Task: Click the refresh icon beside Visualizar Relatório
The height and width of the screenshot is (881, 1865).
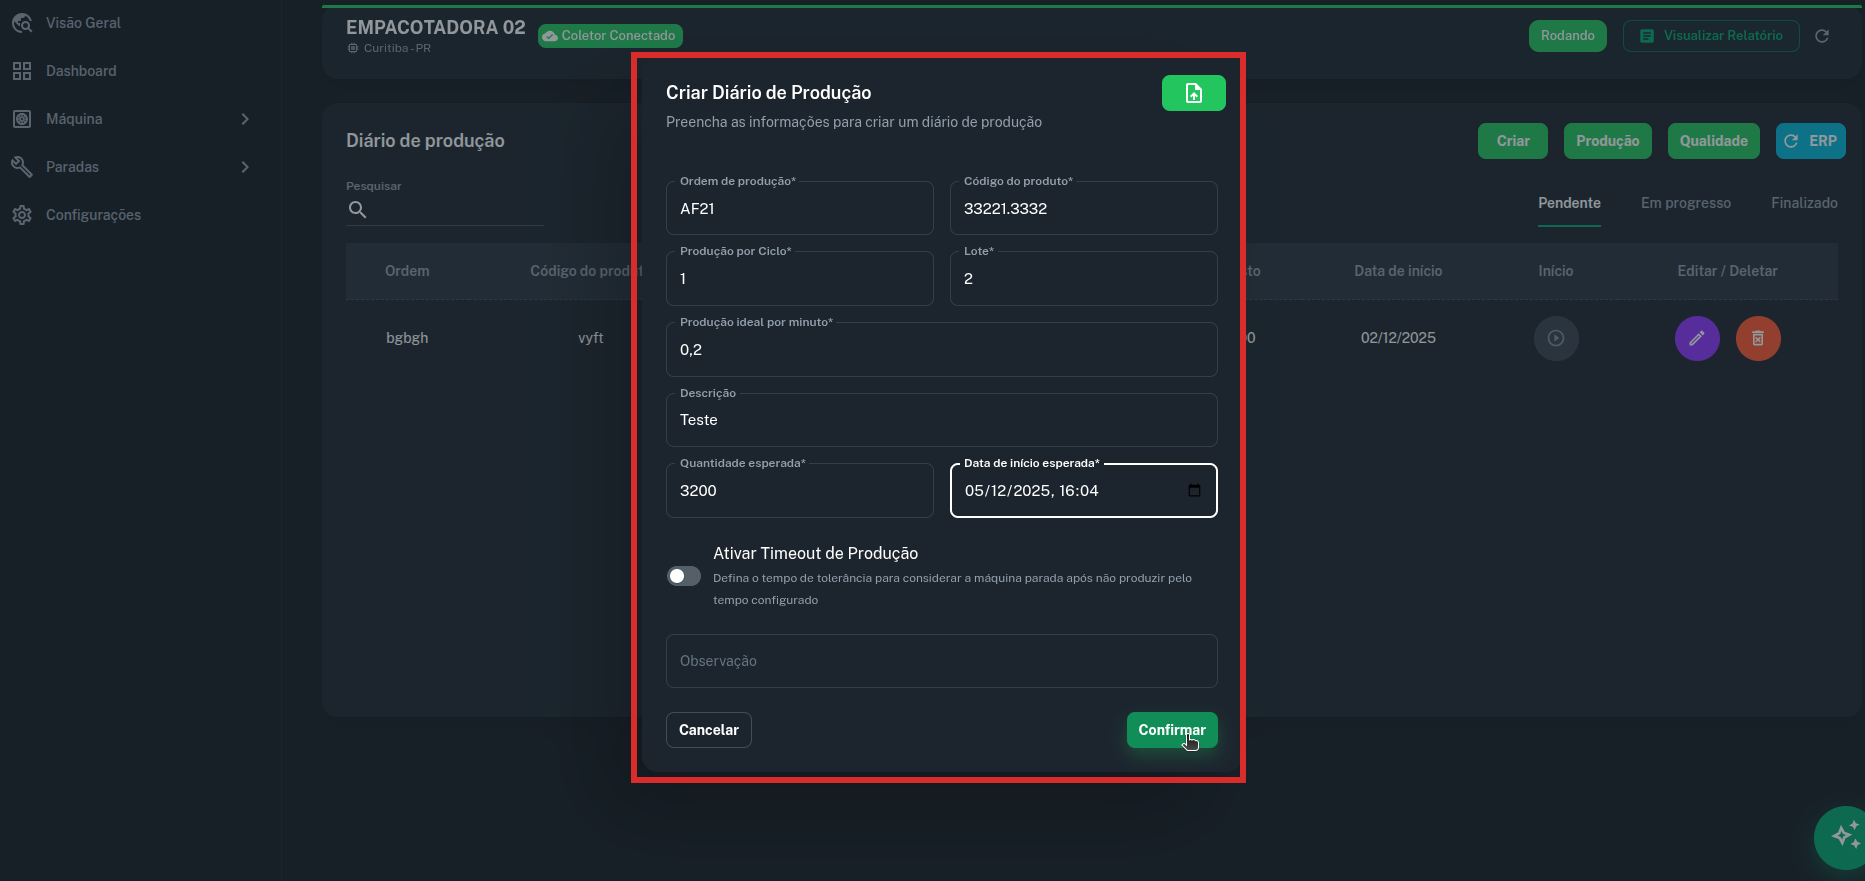Action: point(1822,36)
